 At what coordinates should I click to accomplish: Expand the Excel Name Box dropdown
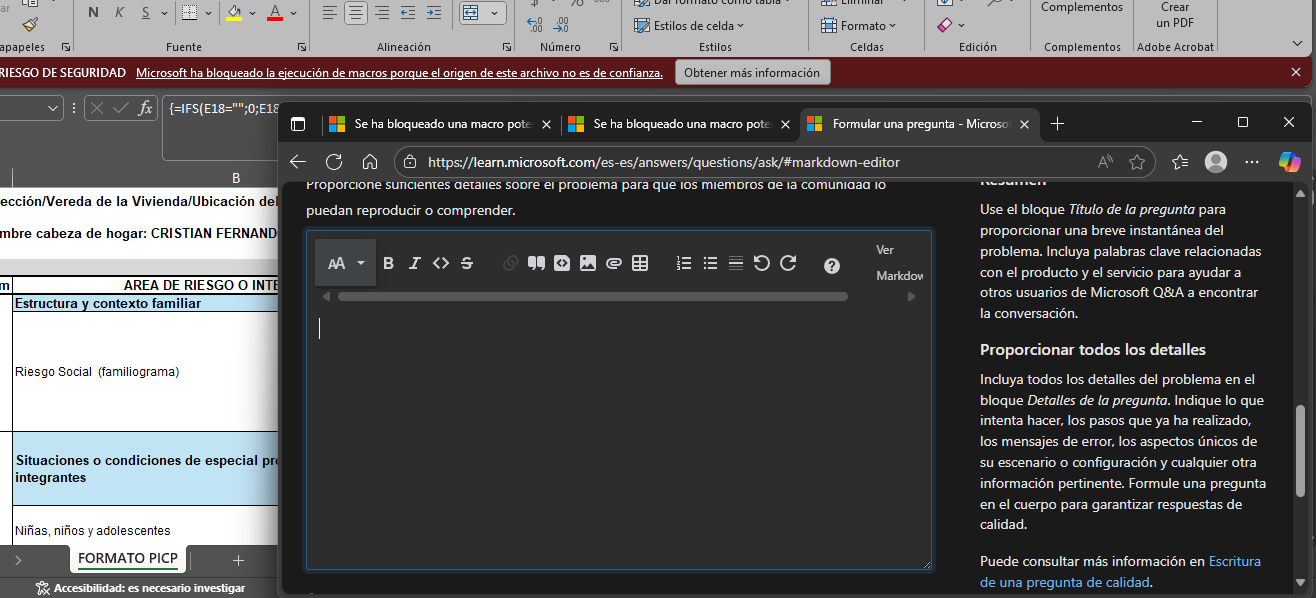coord(53,108)
